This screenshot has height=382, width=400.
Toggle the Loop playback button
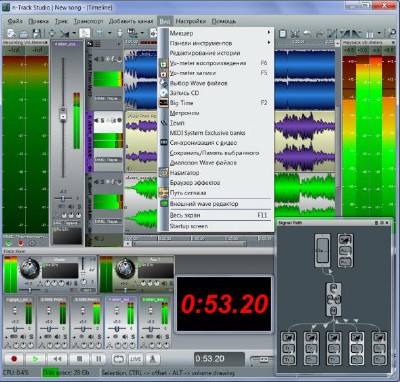pos(119,359)
